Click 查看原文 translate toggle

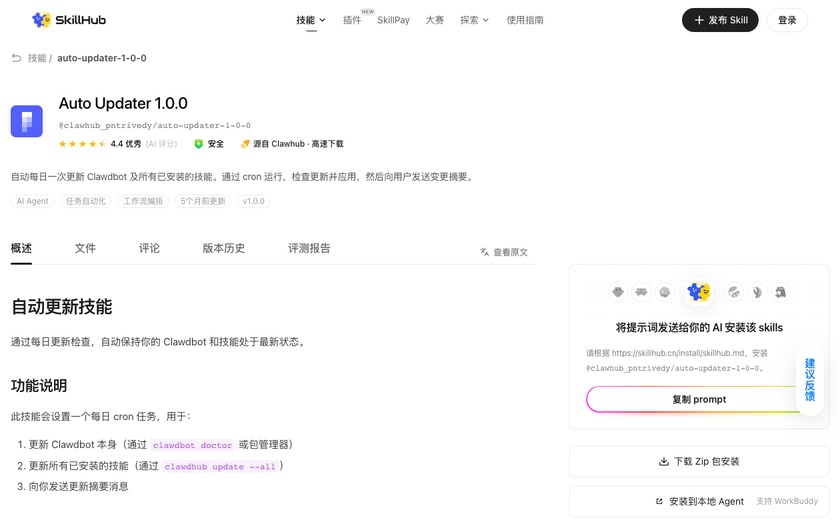(x=504, y=252)
